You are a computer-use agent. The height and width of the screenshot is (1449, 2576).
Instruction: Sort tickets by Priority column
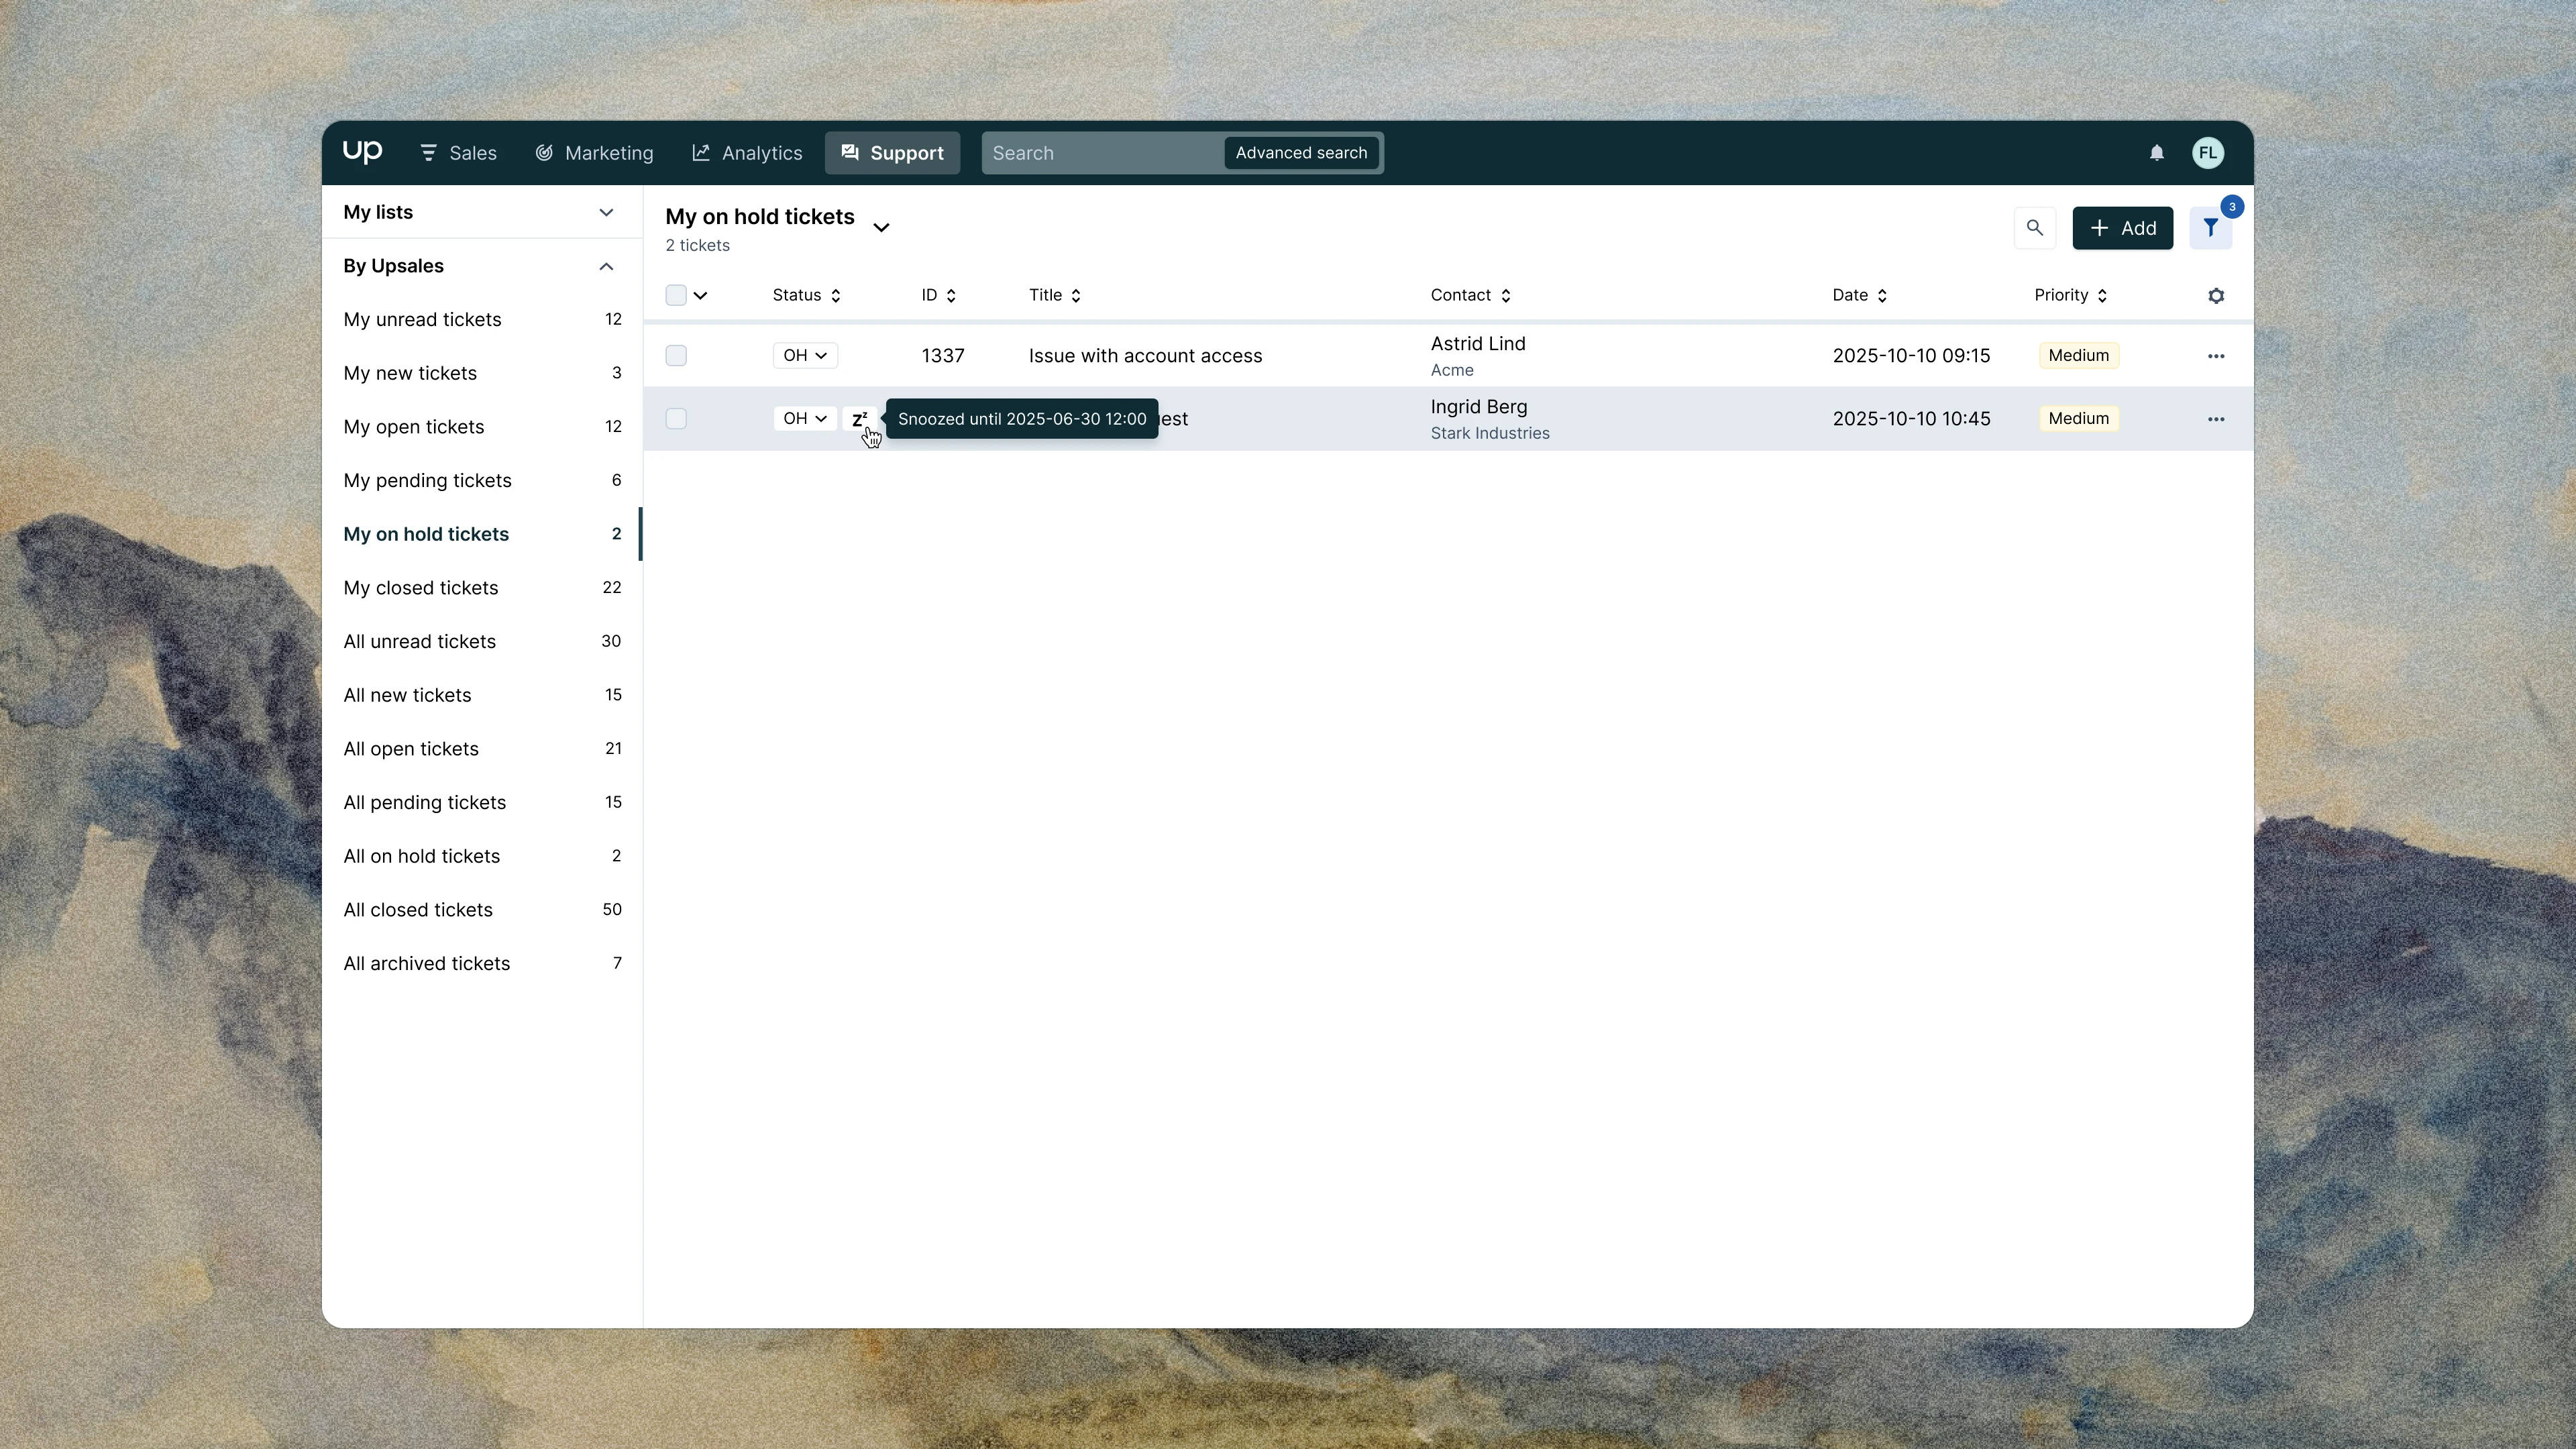click(x=2071, y=295)
